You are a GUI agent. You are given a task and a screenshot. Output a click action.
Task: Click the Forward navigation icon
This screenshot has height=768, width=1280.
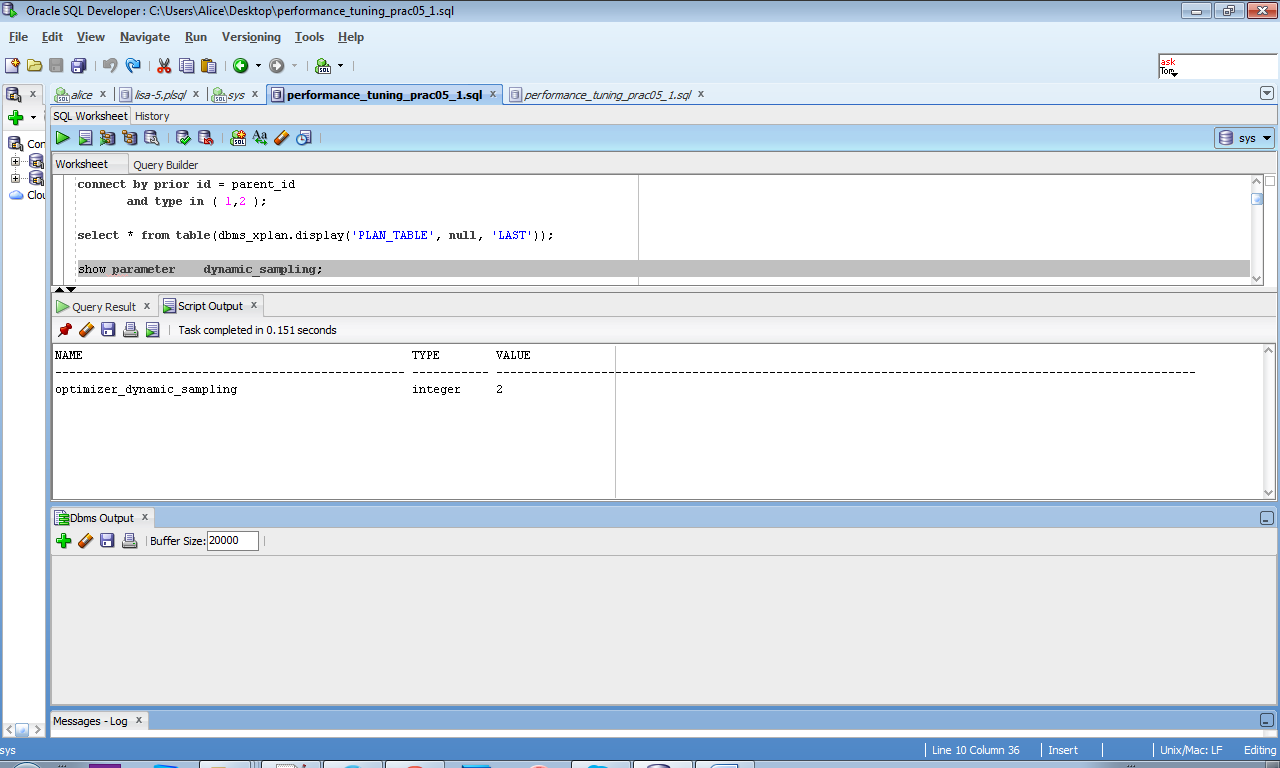pyautogui.click(x=276, y=66)
